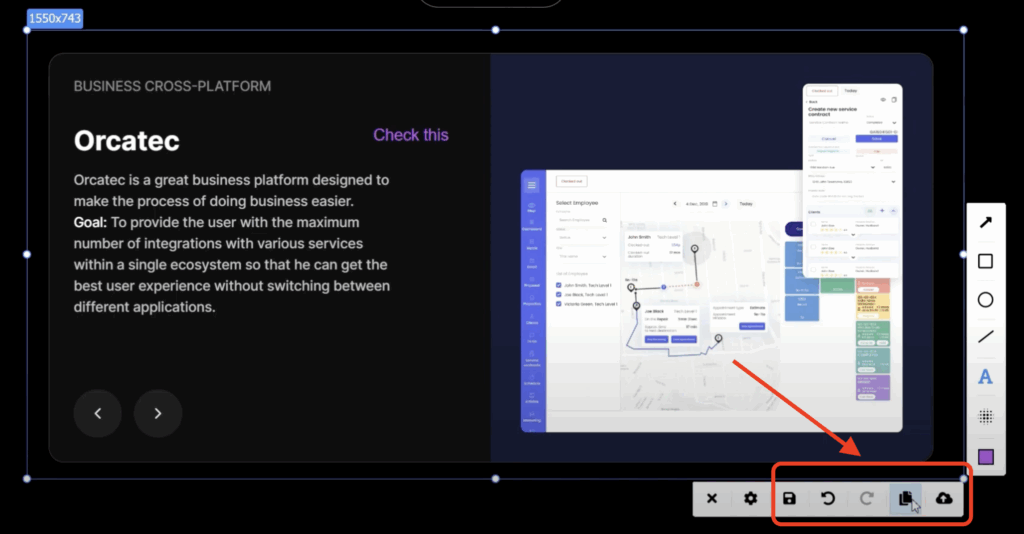
Task: Undo the last annotation
Action: click(x=828, y=498)
